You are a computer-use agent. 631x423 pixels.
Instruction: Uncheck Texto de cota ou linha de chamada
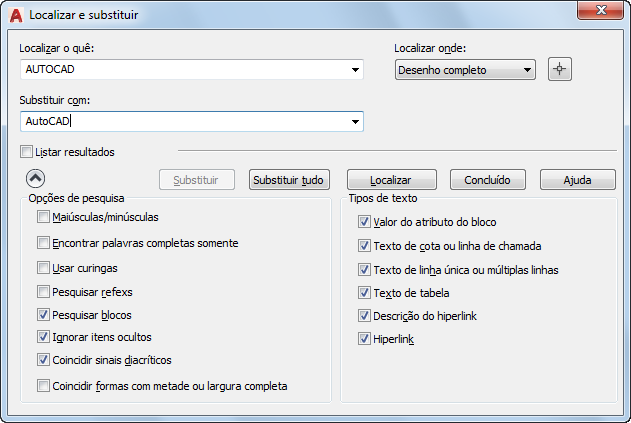[x=364, y=246]
